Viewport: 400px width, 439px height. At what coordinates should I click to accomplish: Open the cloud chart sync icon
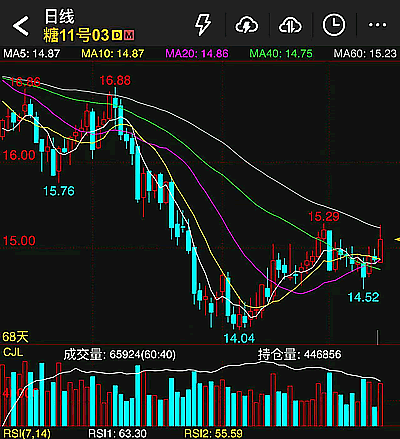coord(290,25)
